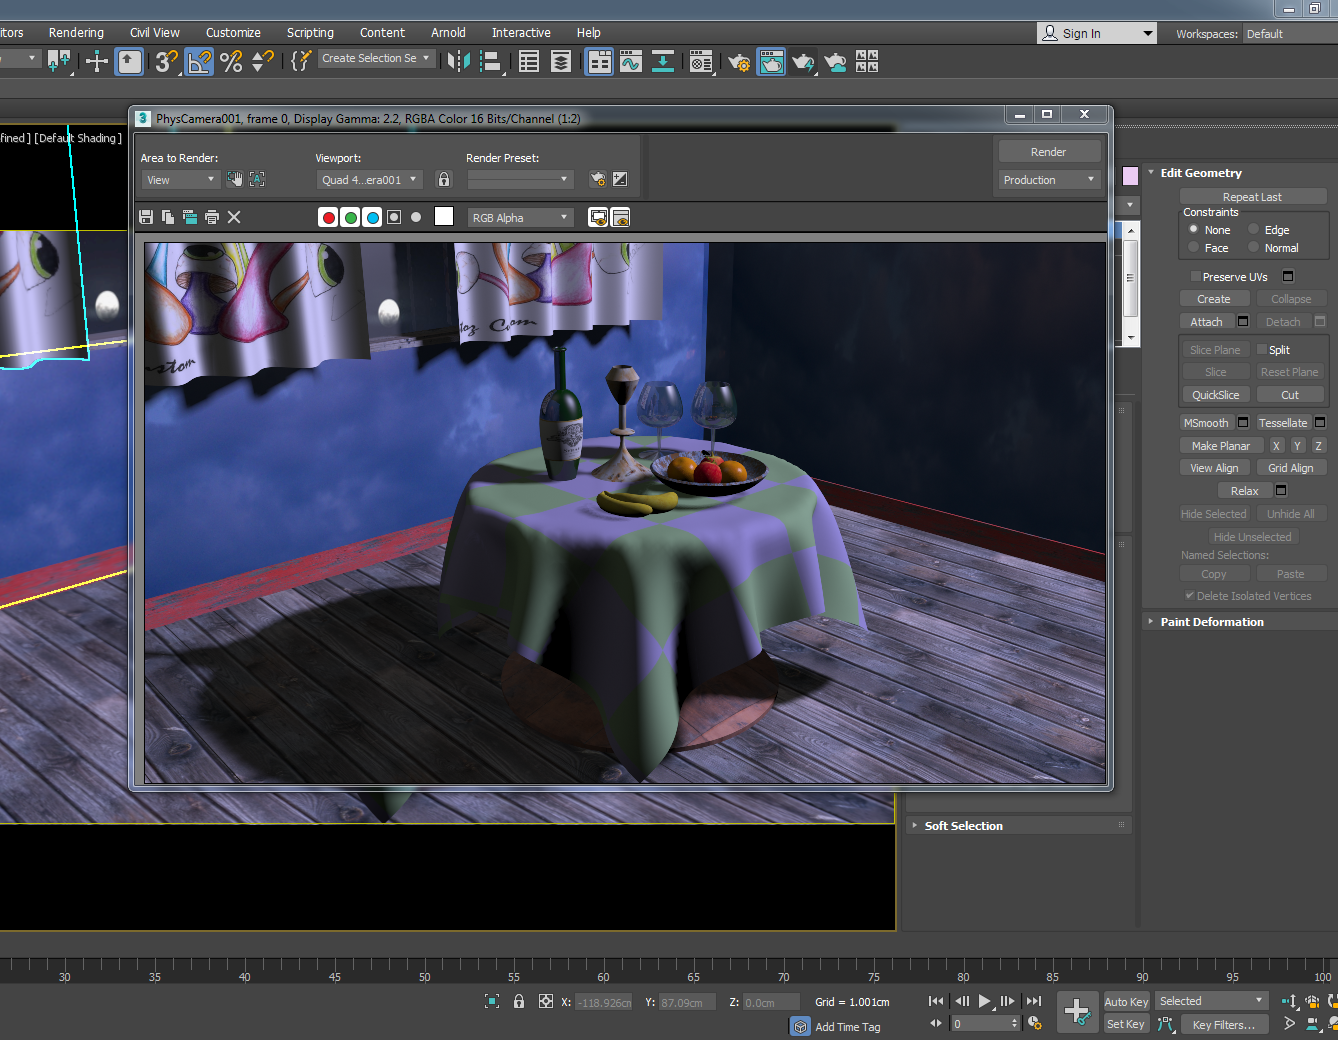Screen dimensions: 1338x1040
Task: Open the Viewport selector dropdown
Action: [370, 179]
